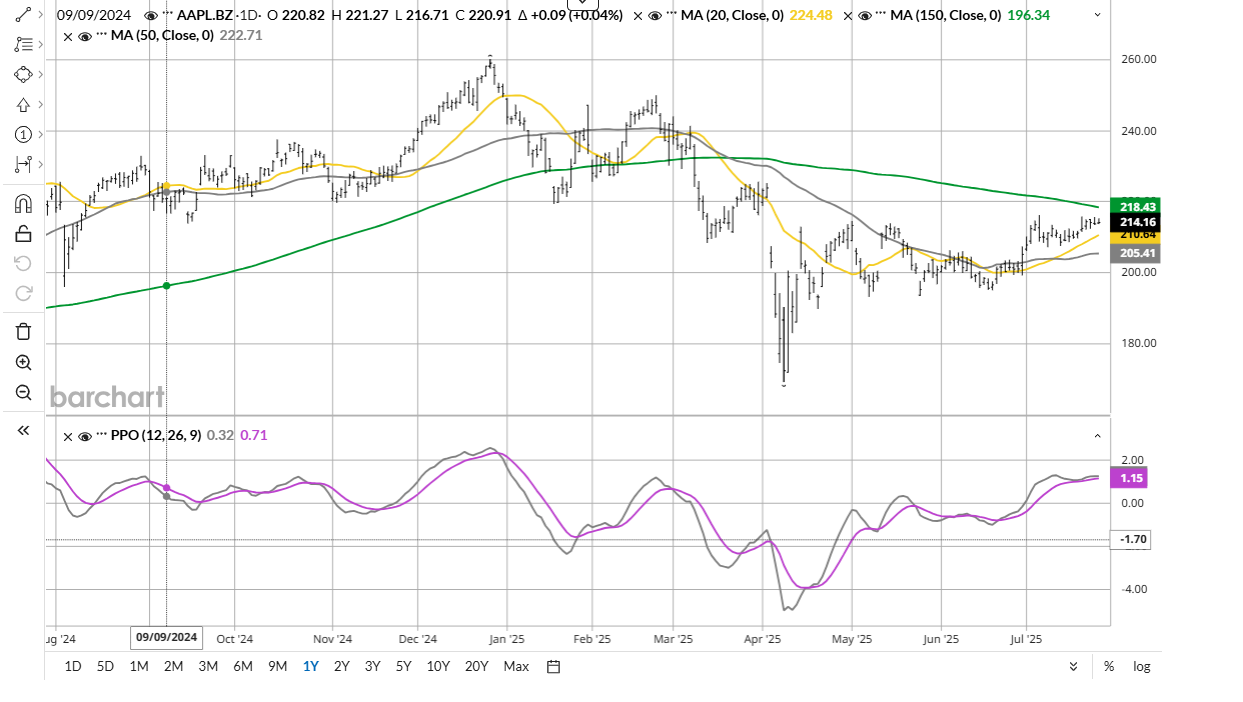Choose the 6M time range
Image resolution: width=1243 pixels, height=702 pixels.
242,667
